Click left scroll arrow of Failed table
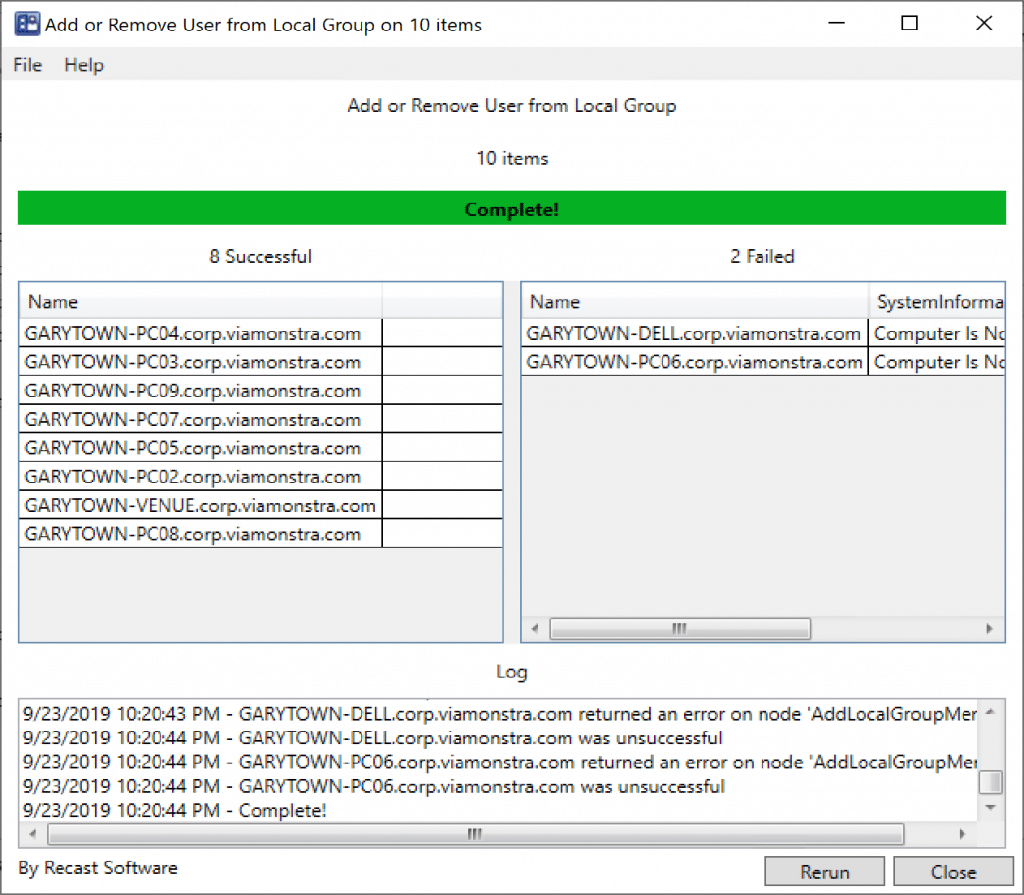 coord(535,629)
